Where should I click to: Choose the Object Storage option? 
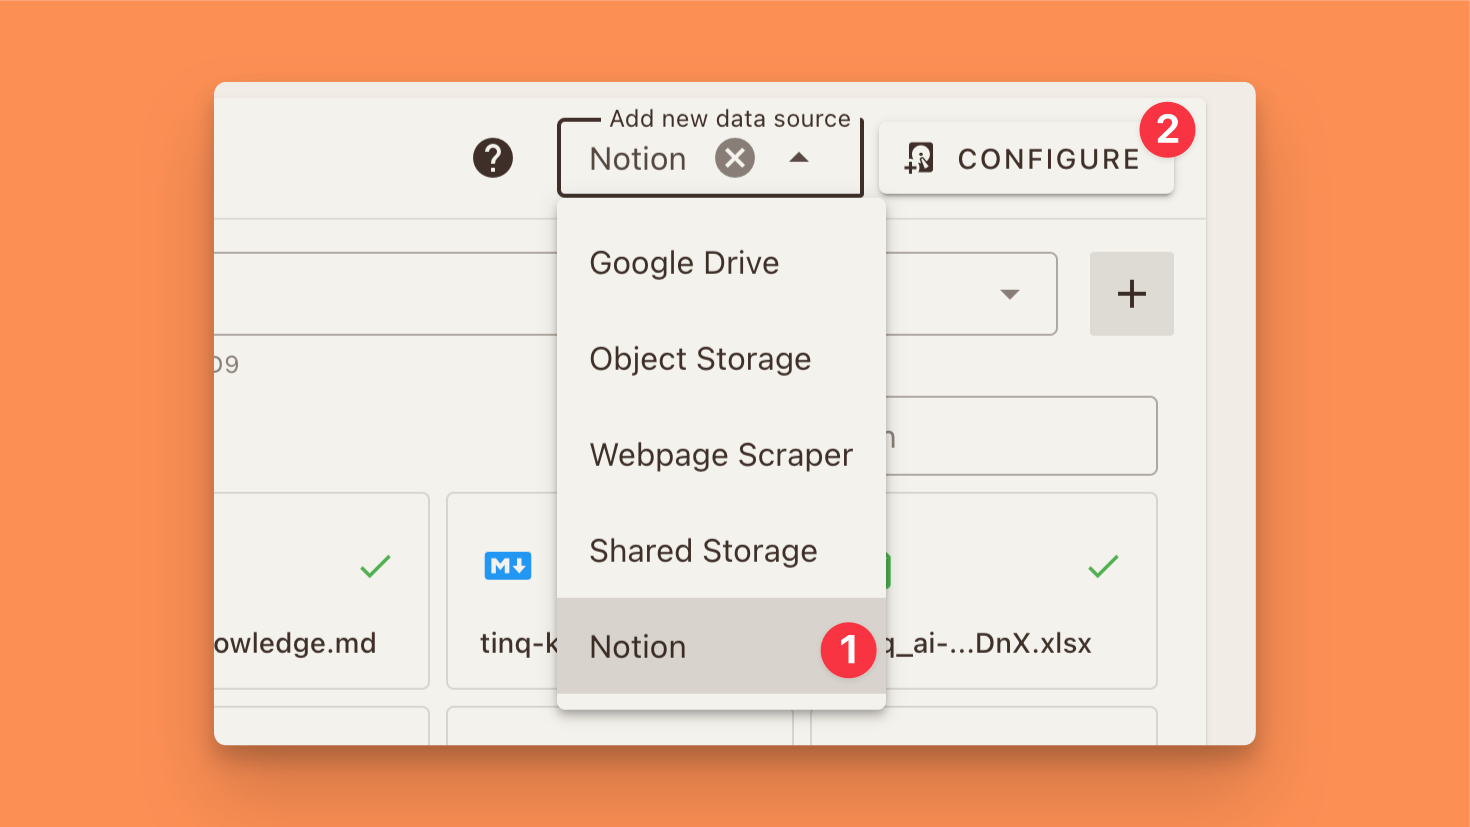[700, 359]
